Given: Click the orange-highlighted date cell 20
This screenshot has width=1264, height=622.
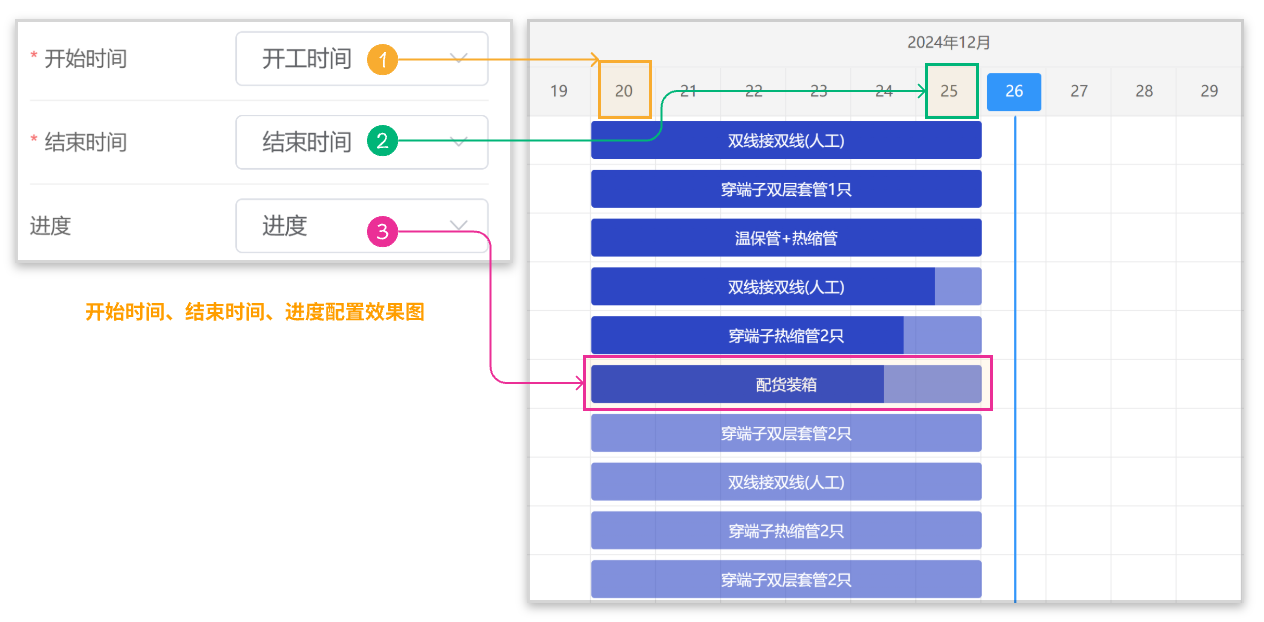Looking at the screenshot, I should tap(624, 90).
